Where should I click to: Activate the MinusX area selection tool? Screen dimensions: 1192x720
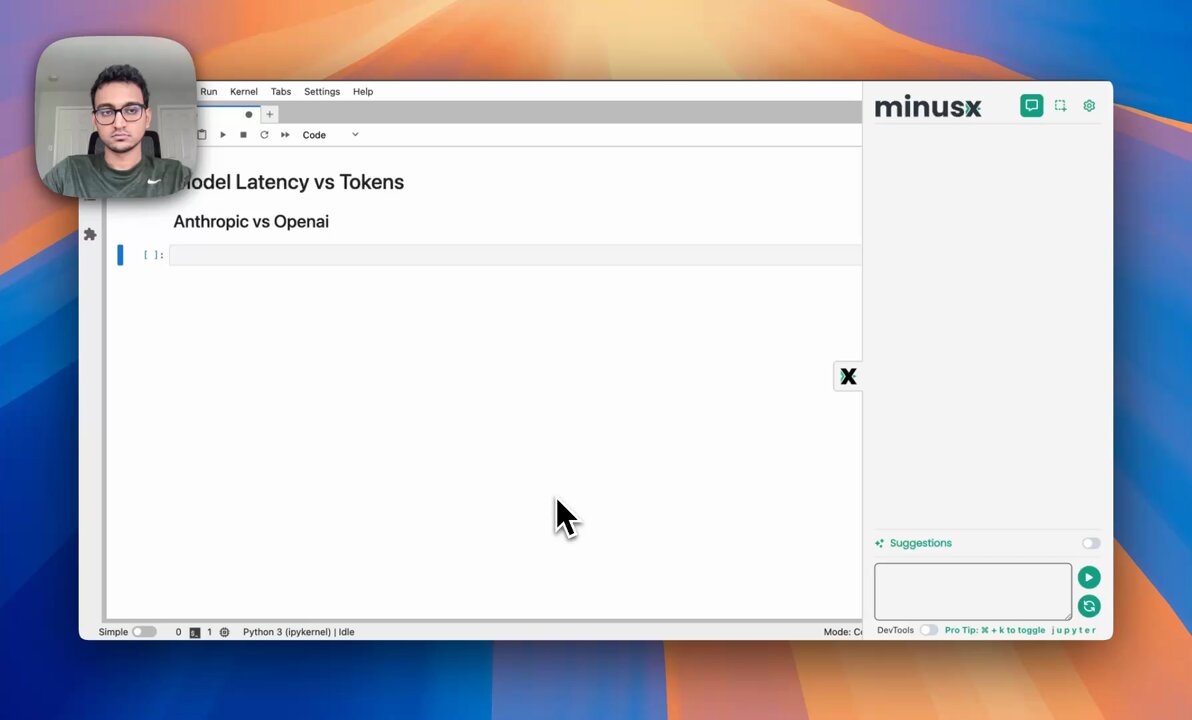point(1060,106)
